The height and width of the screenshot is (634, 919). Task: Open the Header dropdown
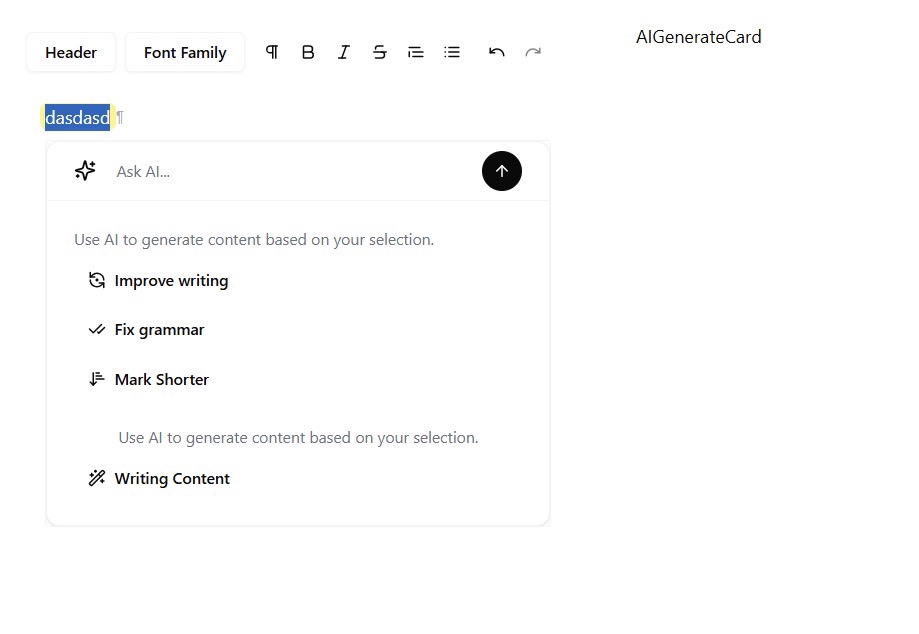pyautogui.click(x=71, y=53)
